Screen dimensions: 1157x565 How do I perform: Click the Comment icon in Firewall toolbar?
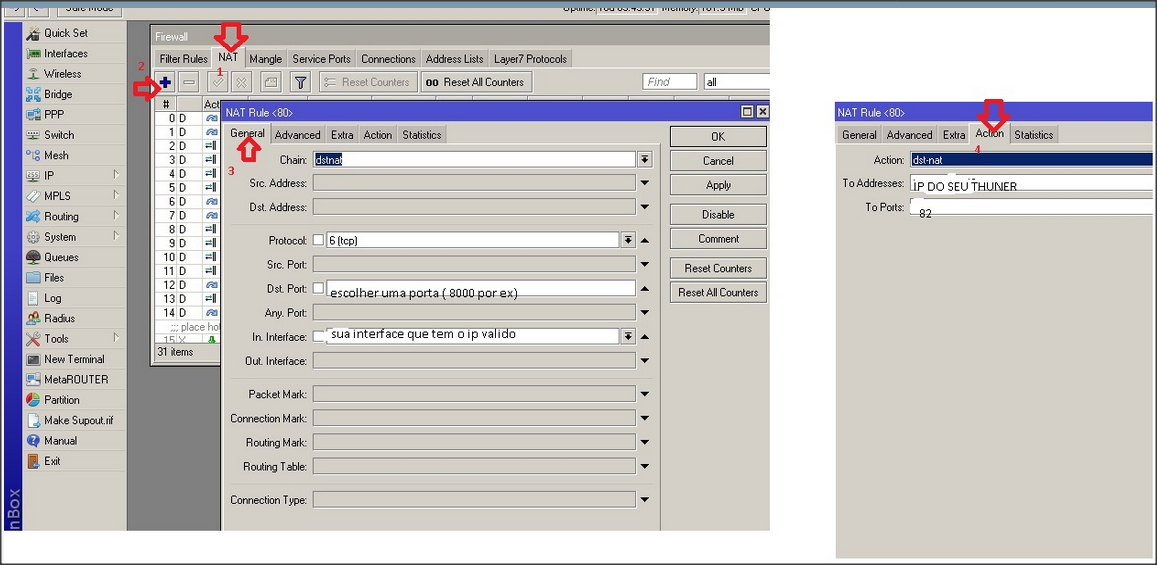point(270,82)
